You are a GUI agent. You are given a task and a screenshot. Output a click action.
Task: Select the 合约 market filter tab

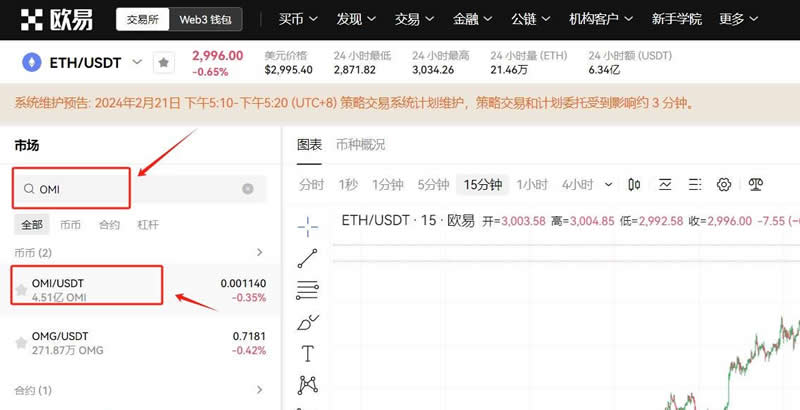coord(109,225)
